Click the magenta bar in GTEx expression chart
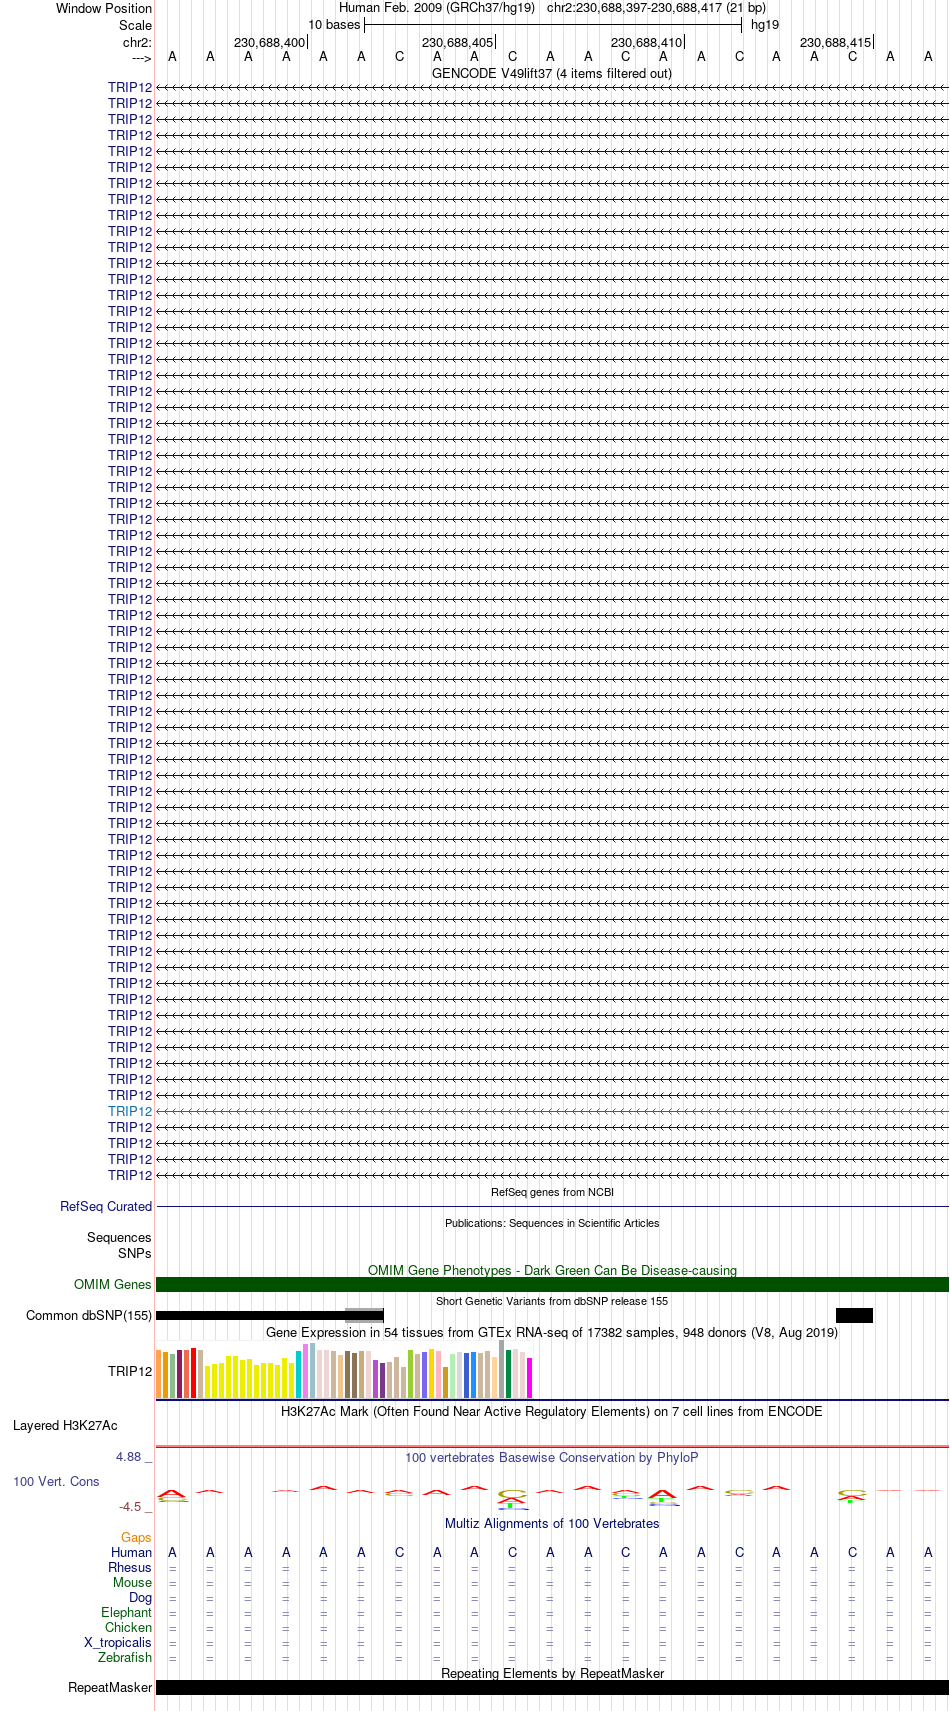 coord(529,1377)
